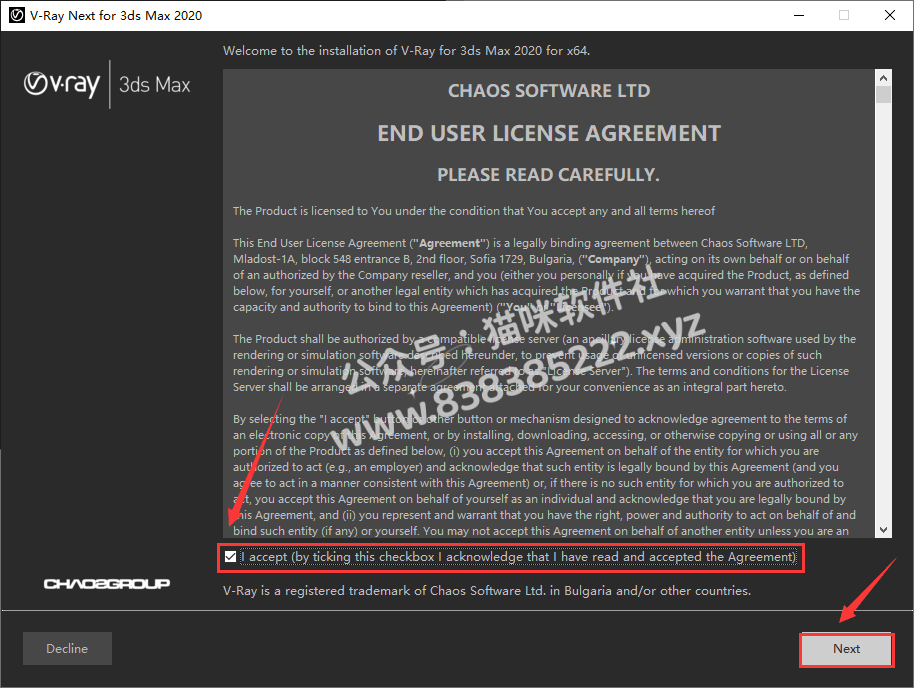Click the Chaos Group logo
This screenshot has height=688, width=915.
click(107, 584)
